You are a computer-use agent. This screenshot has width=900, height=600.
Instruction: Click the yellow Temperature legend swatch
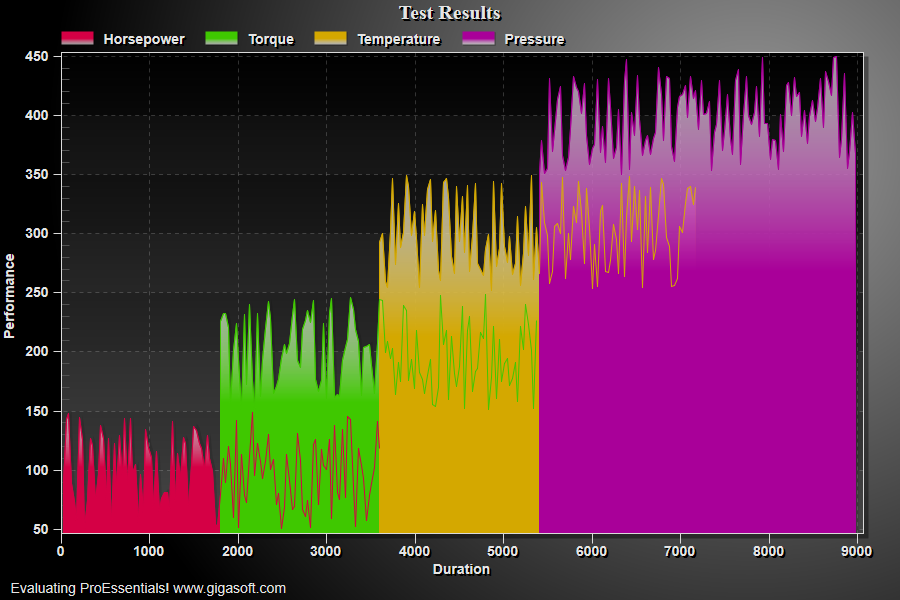331,38
